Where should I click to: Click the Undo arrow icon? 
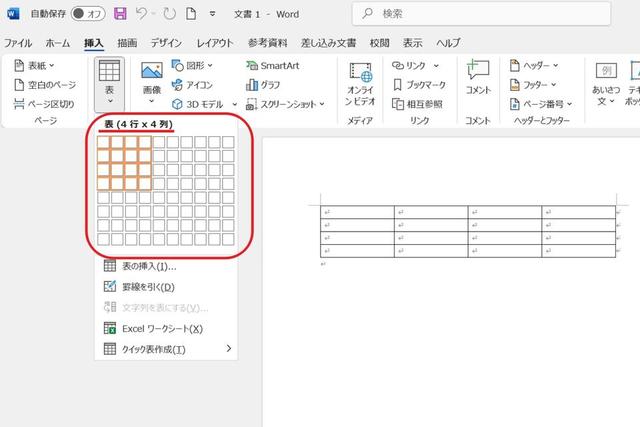tap(141, 14)
